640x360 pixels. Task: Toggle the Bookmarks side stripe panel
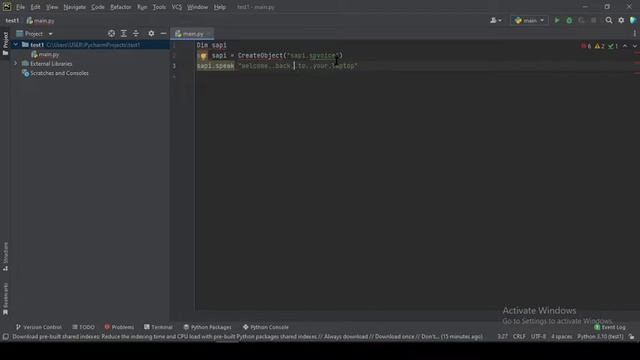[x=5, y=299]
